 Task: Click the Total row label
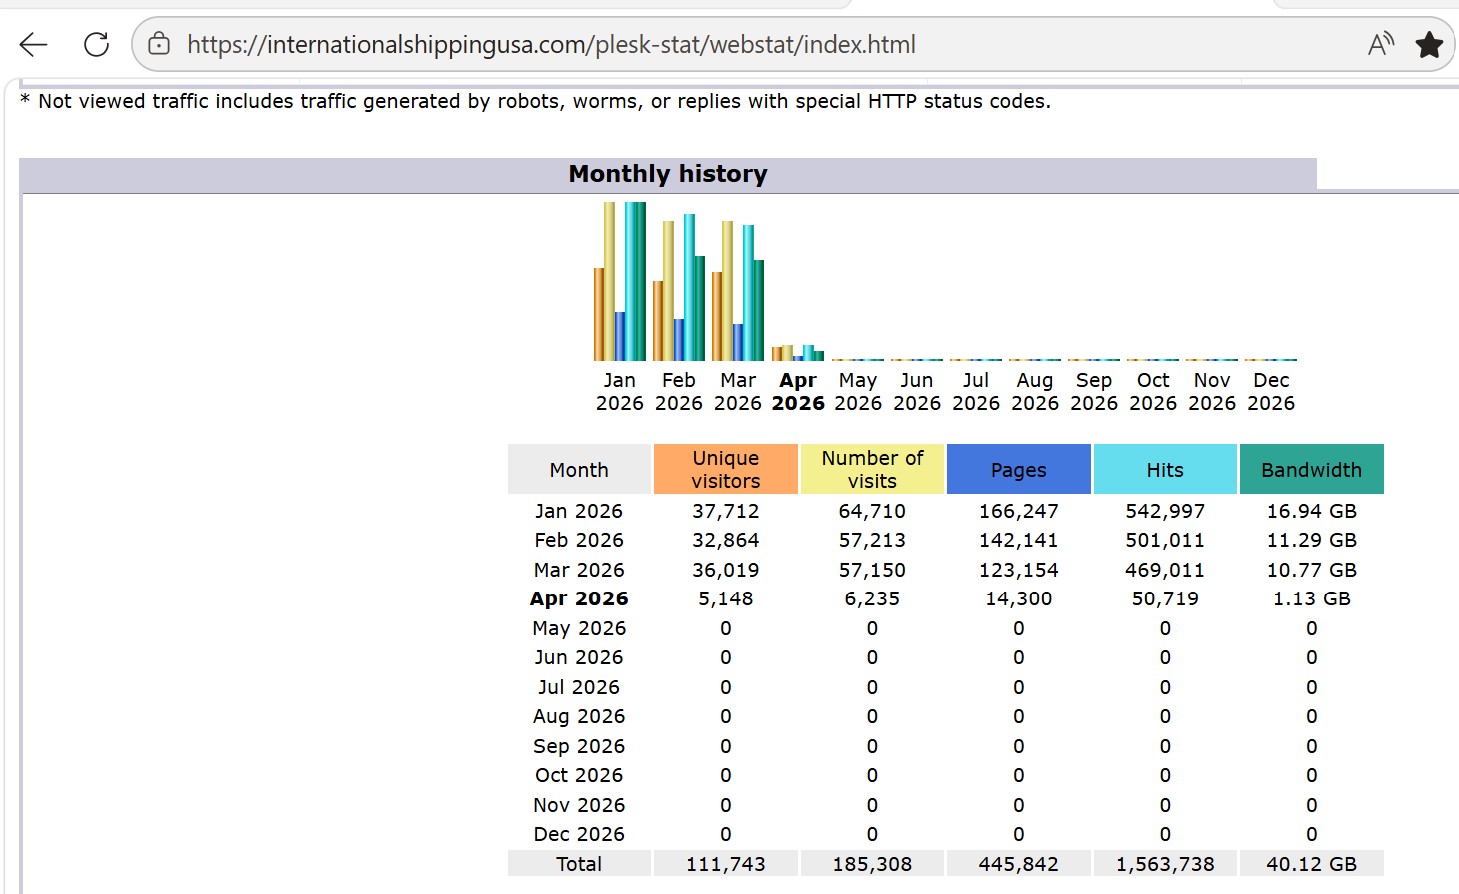click(x=579, y=864)
